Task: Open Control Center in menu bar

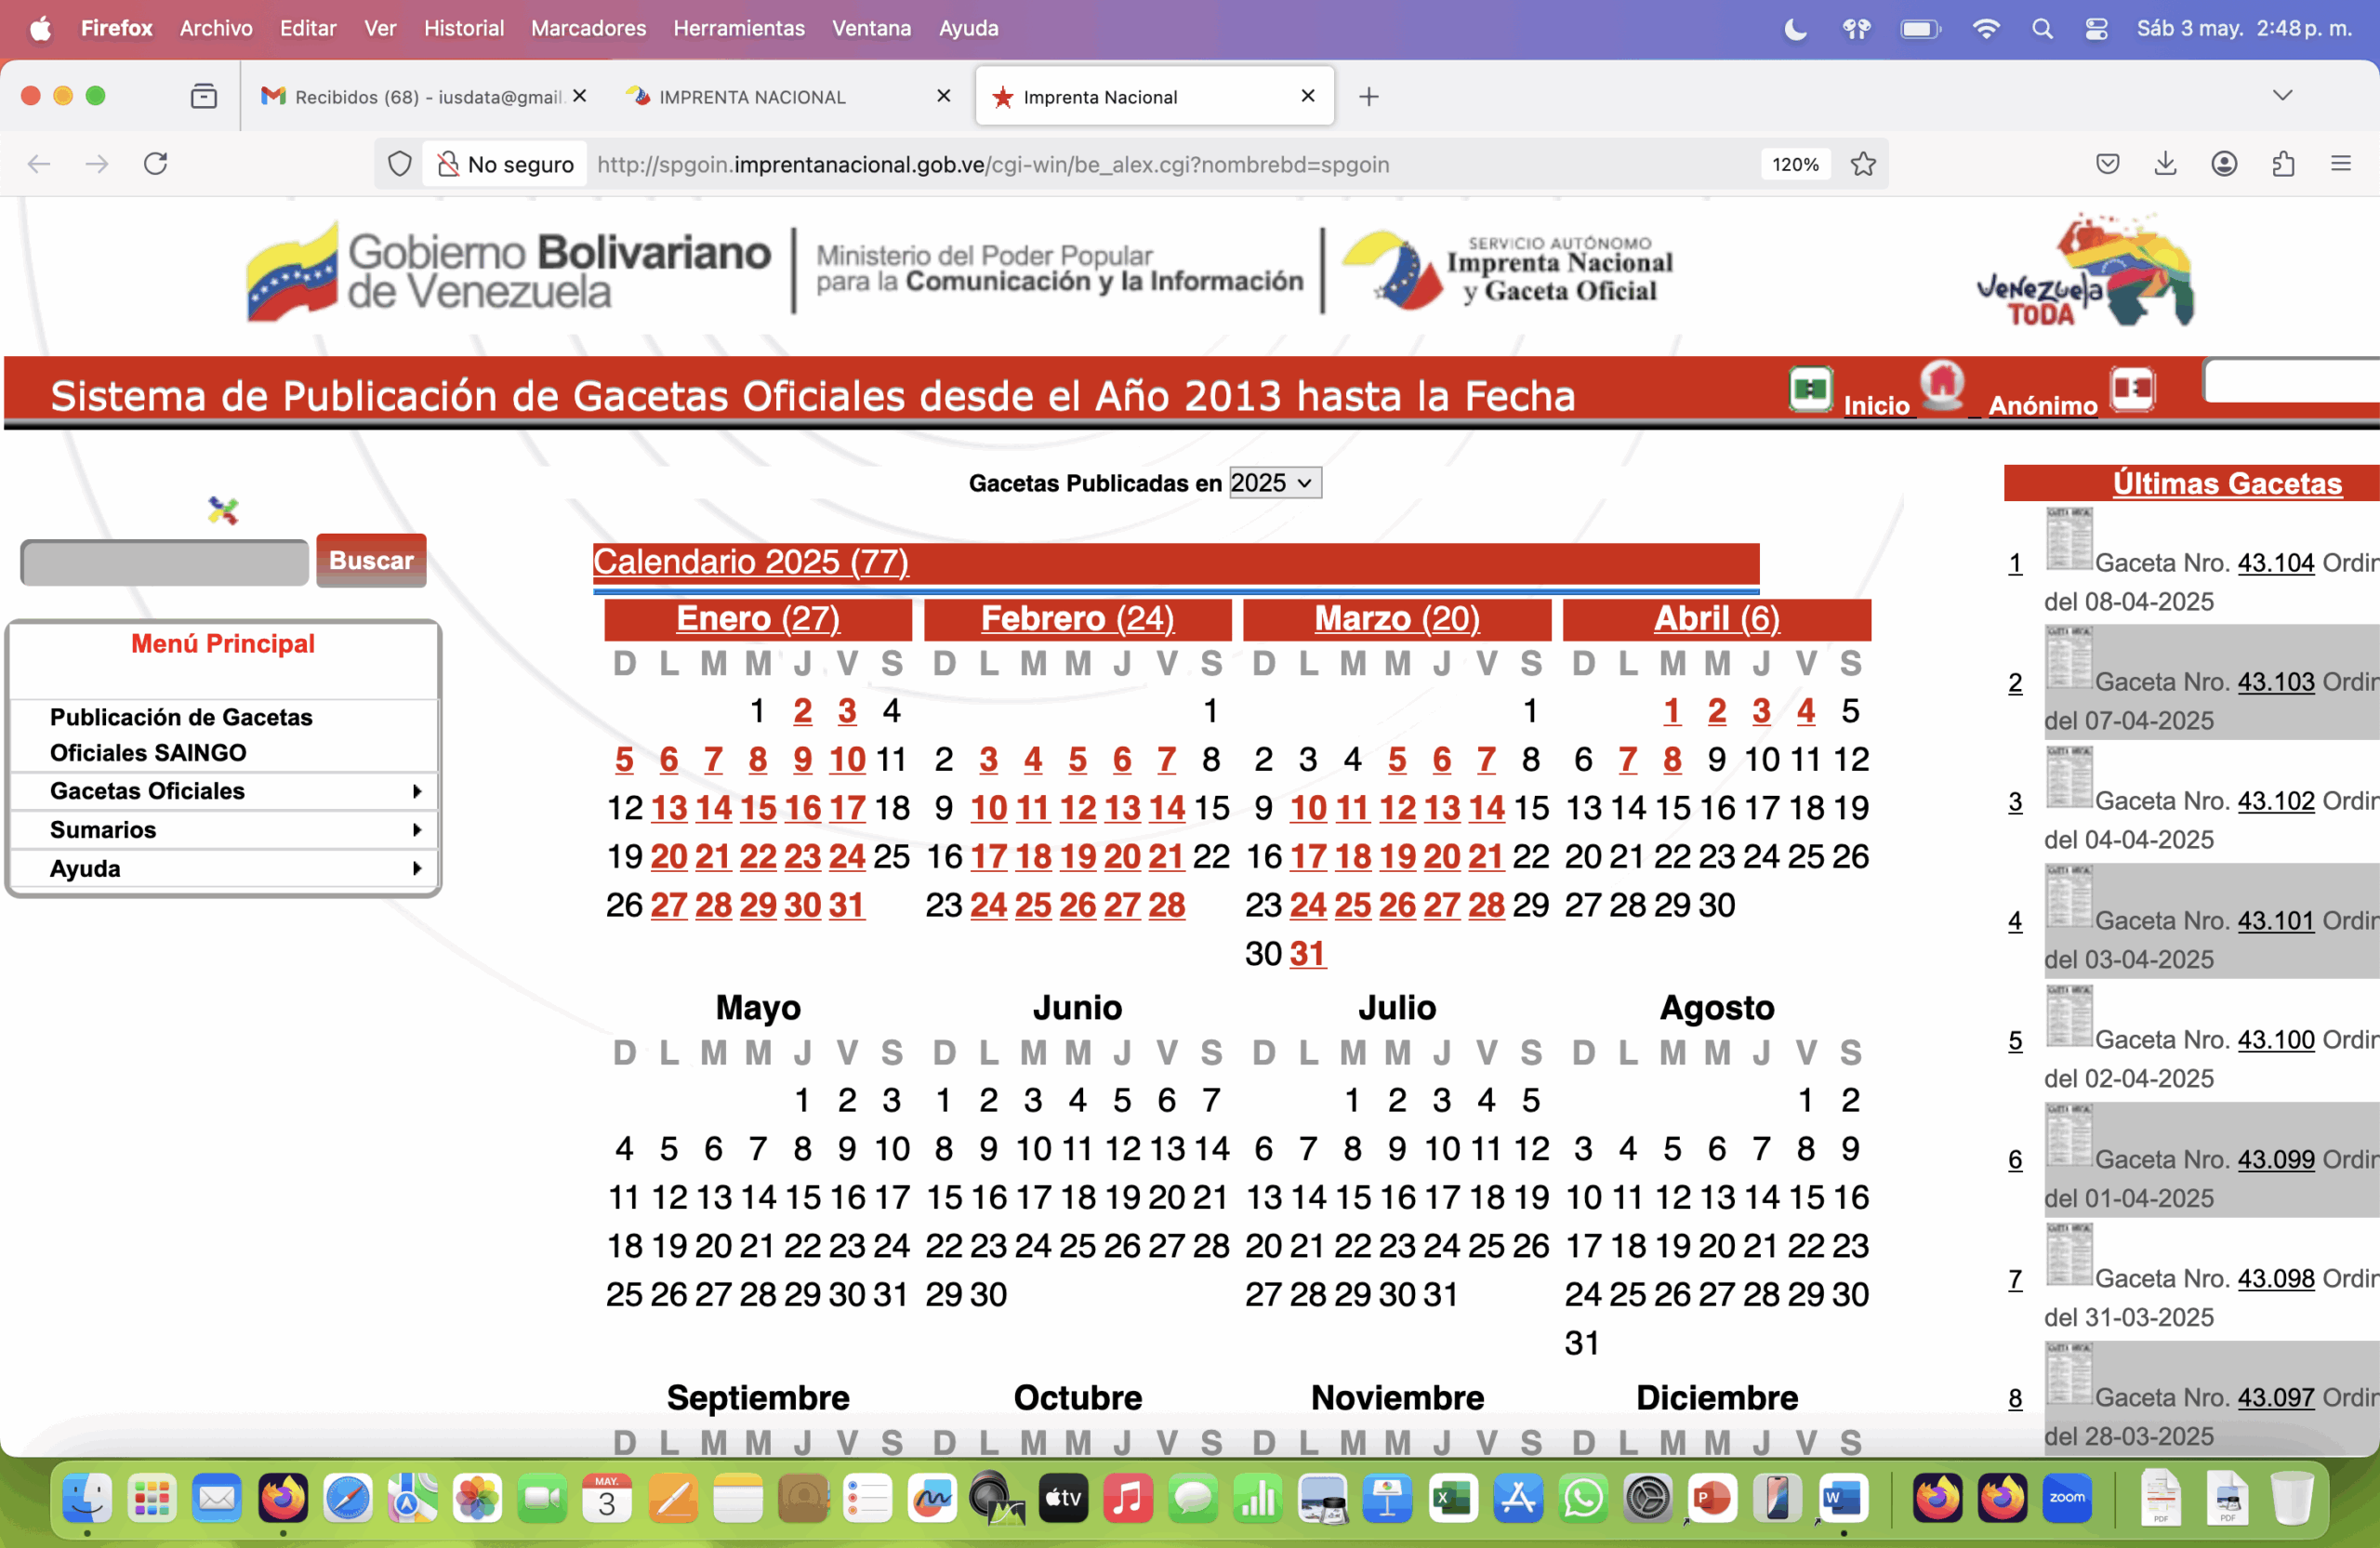Action: tap(2096, 28)
